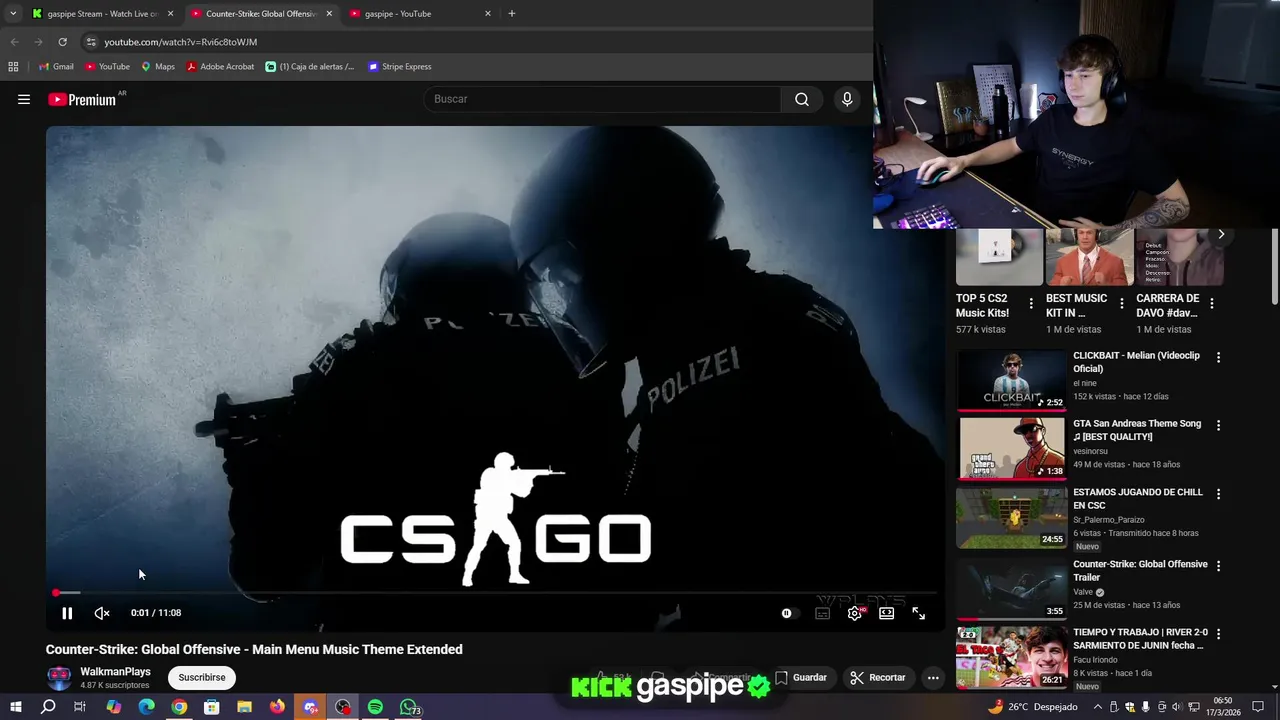Launch Microsoft Edge from the taskbar
This screenshot has width=1280, height=720.
(x=146, y=707)
